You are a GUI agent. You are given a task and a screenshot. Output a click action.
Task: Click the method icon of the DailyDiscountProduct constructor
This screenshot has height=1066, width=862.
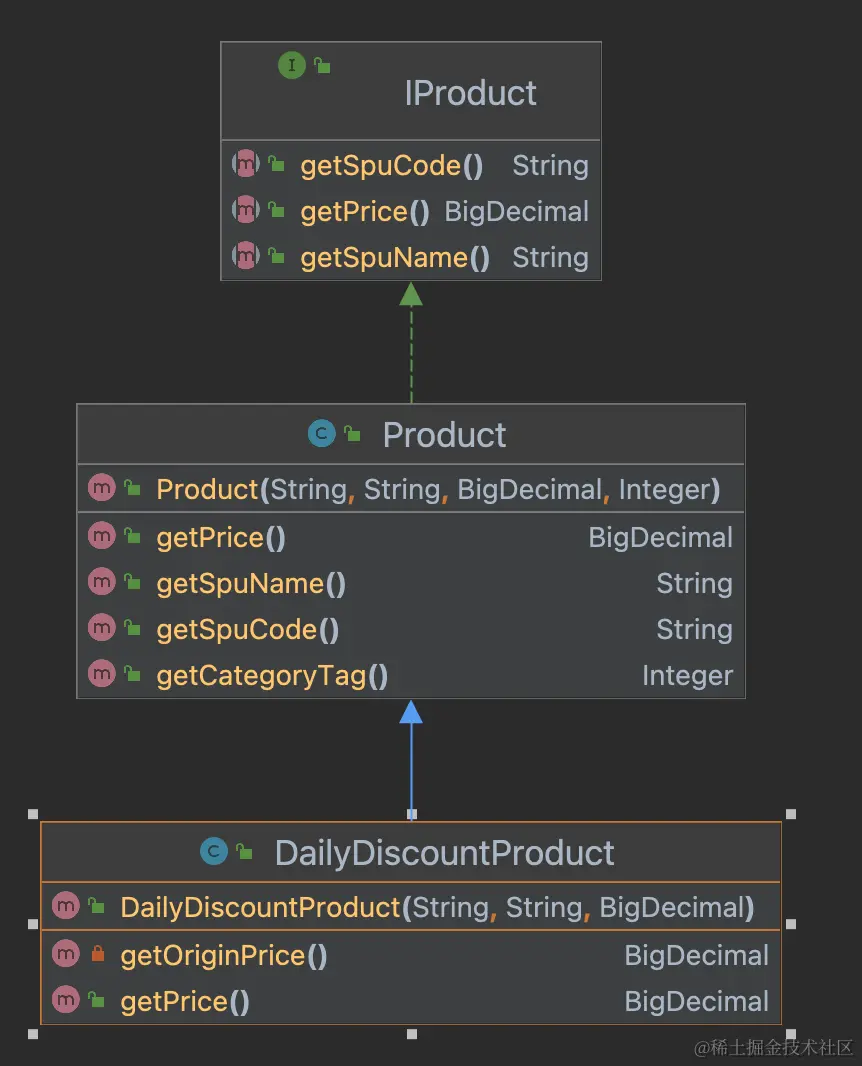[66, 907]
